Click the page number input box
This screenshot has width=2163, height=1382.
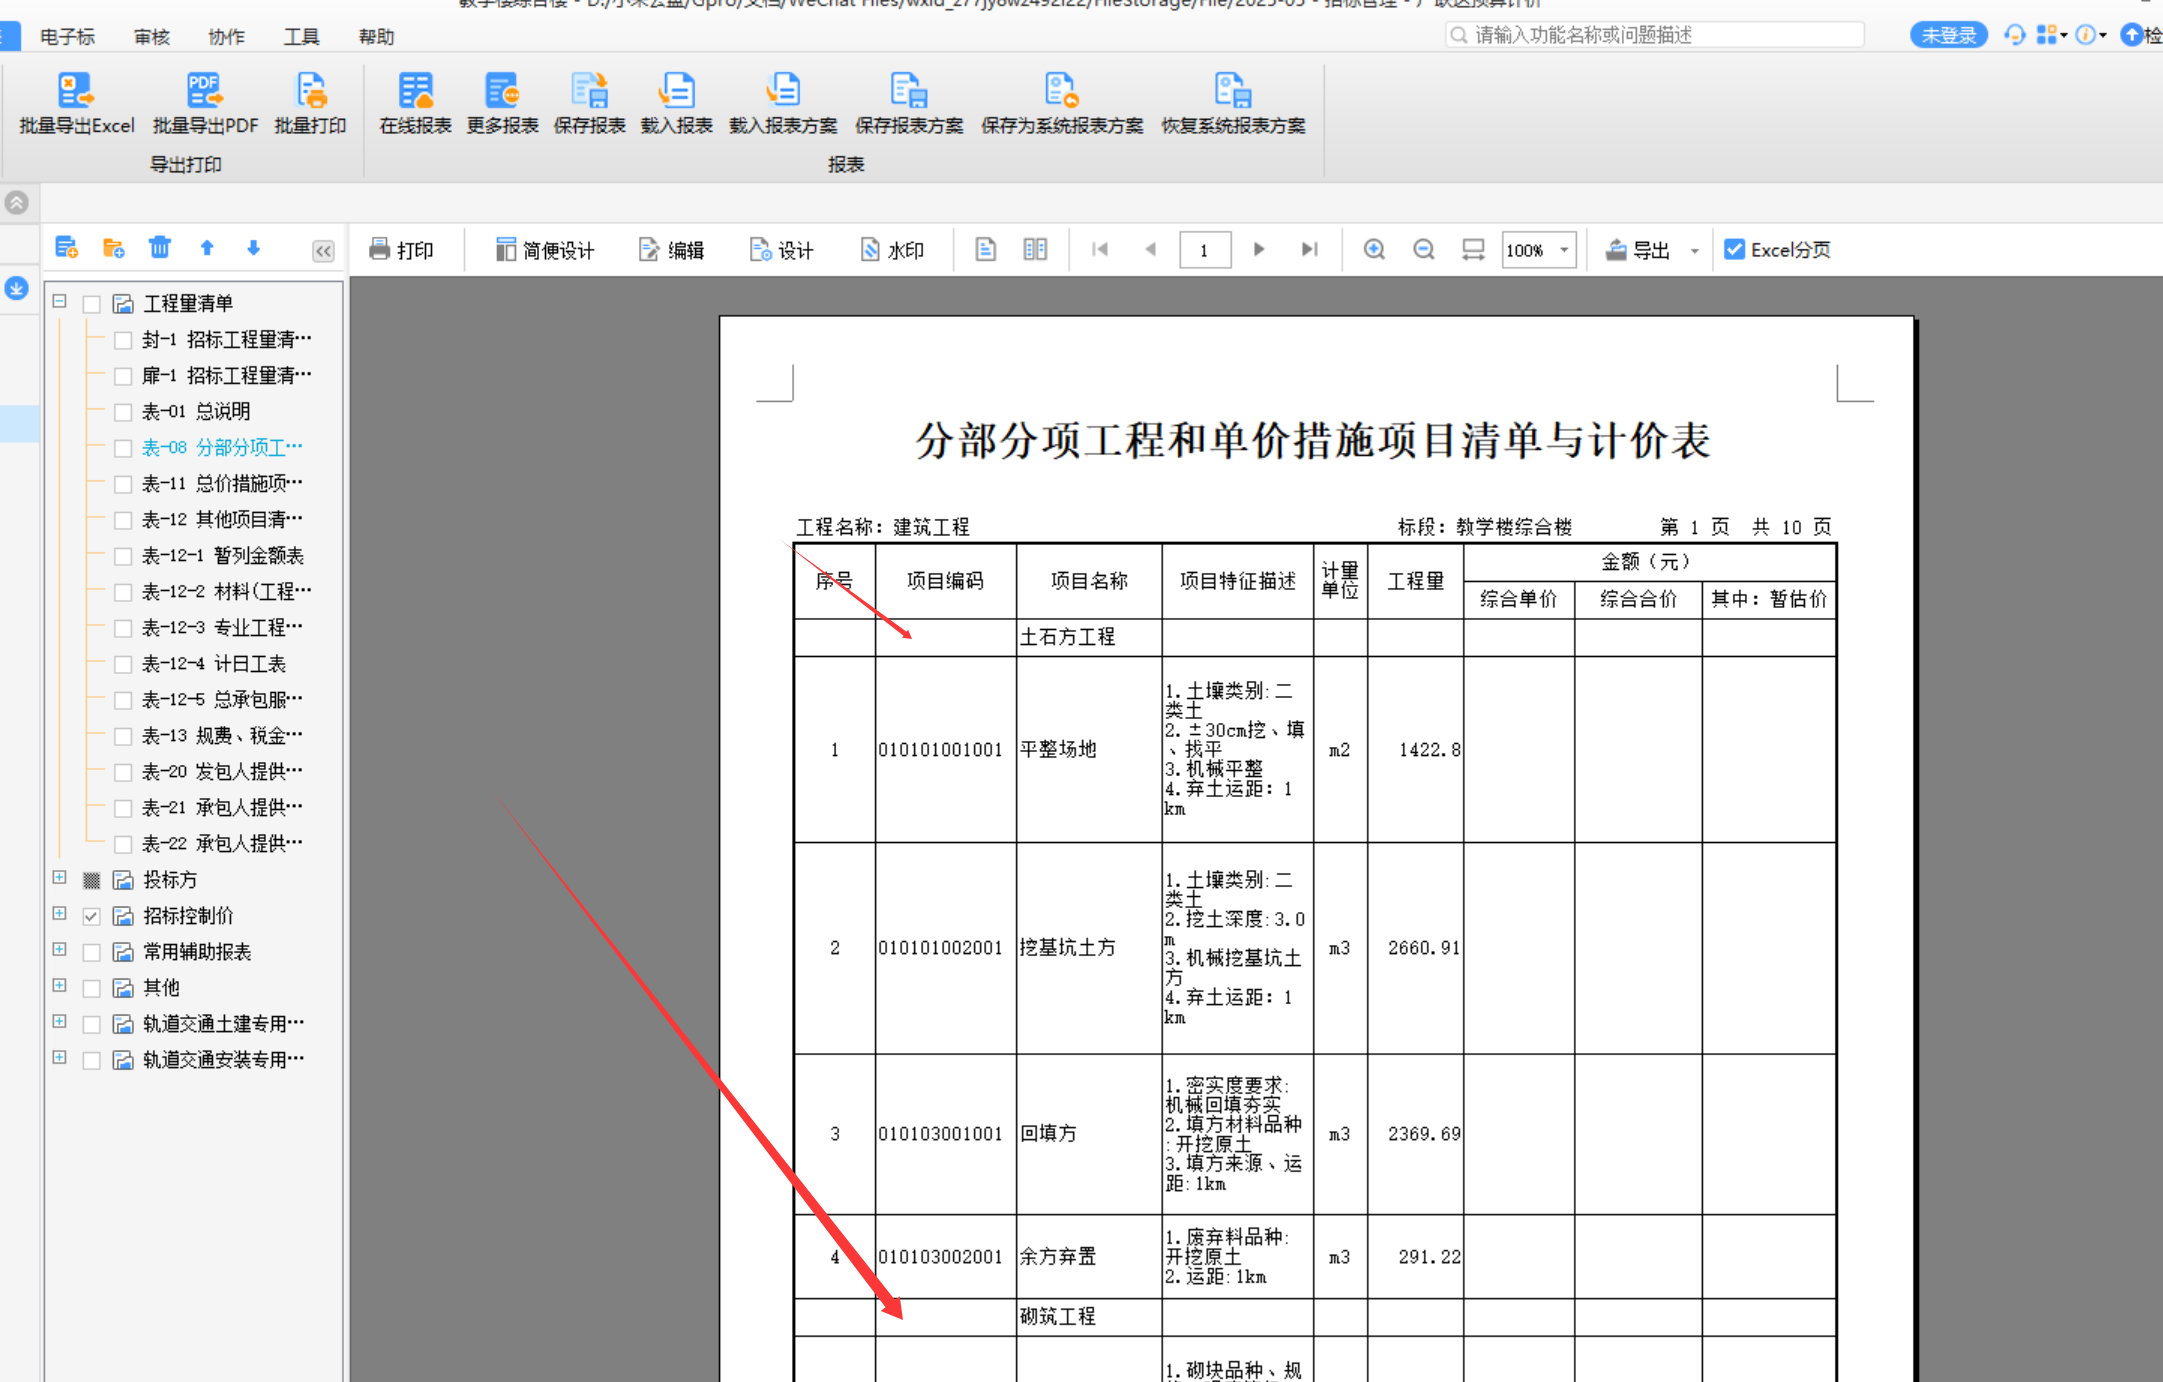tap(1204, 249)
